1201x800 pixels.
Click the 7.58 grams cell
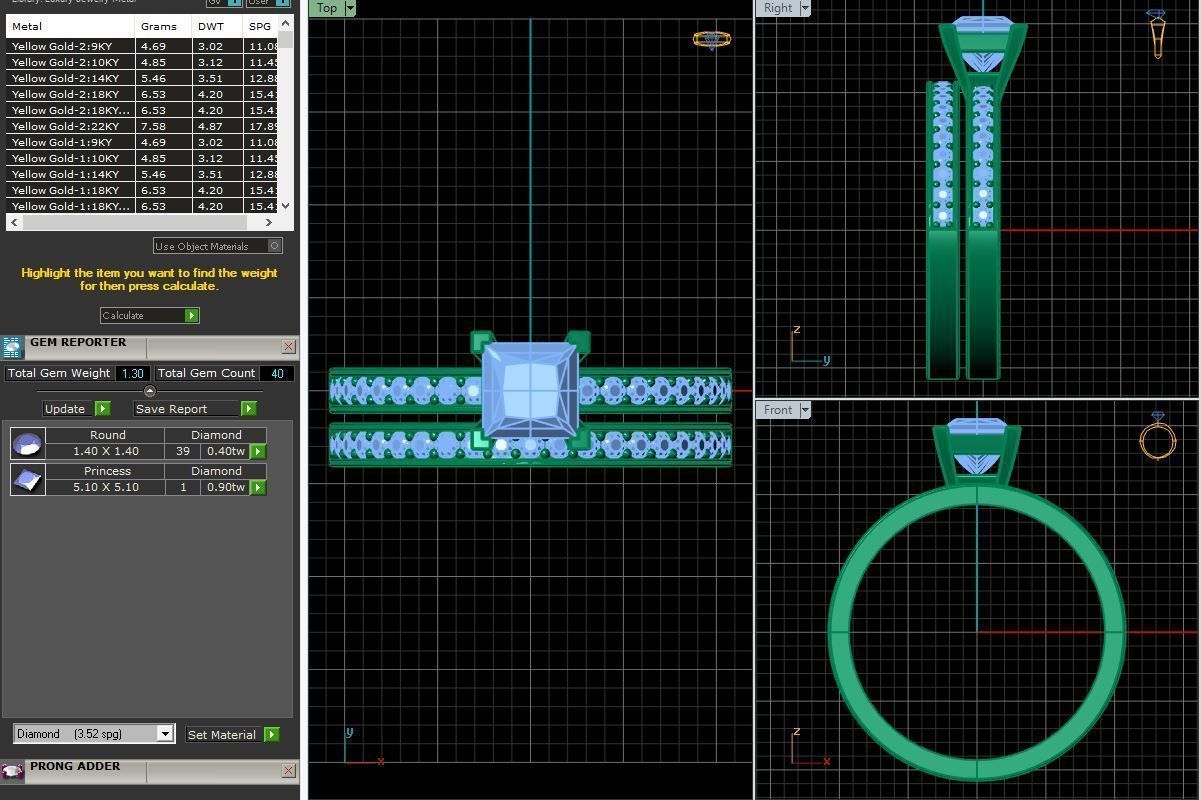click(163, 126)
